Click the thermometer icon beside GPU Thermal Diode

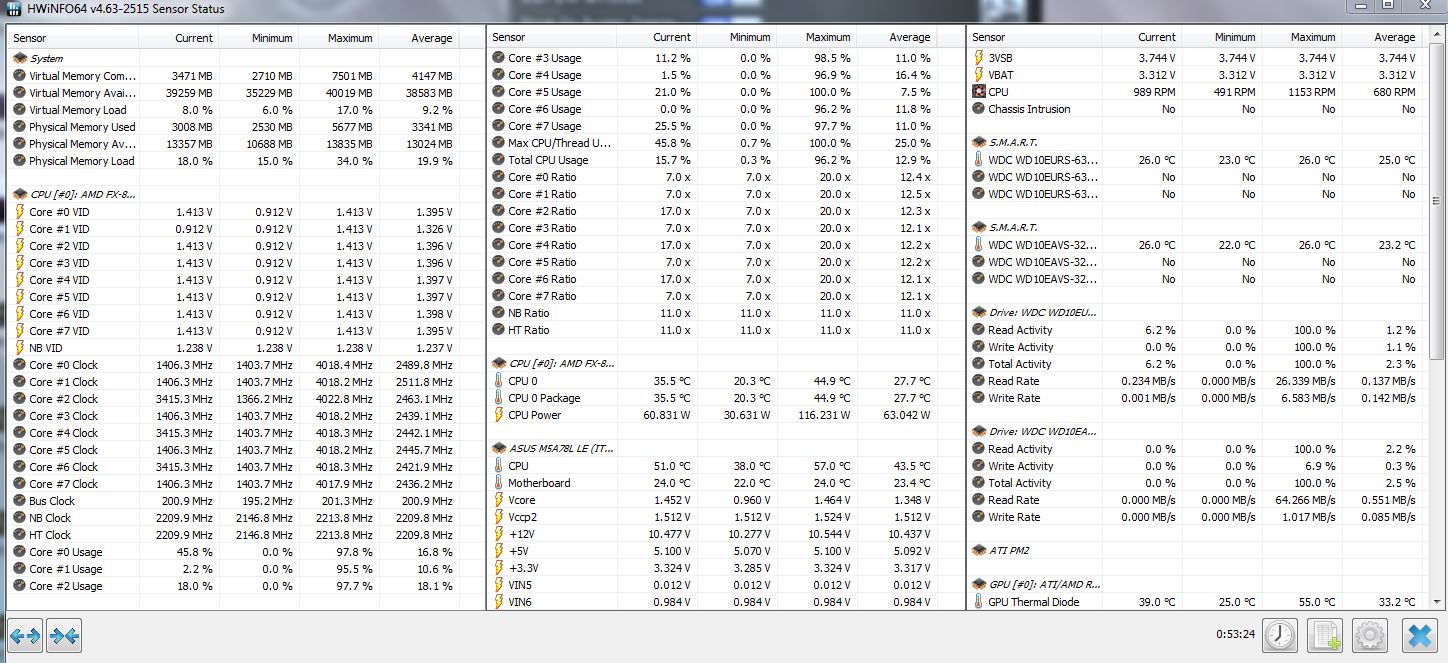(979, 602)
